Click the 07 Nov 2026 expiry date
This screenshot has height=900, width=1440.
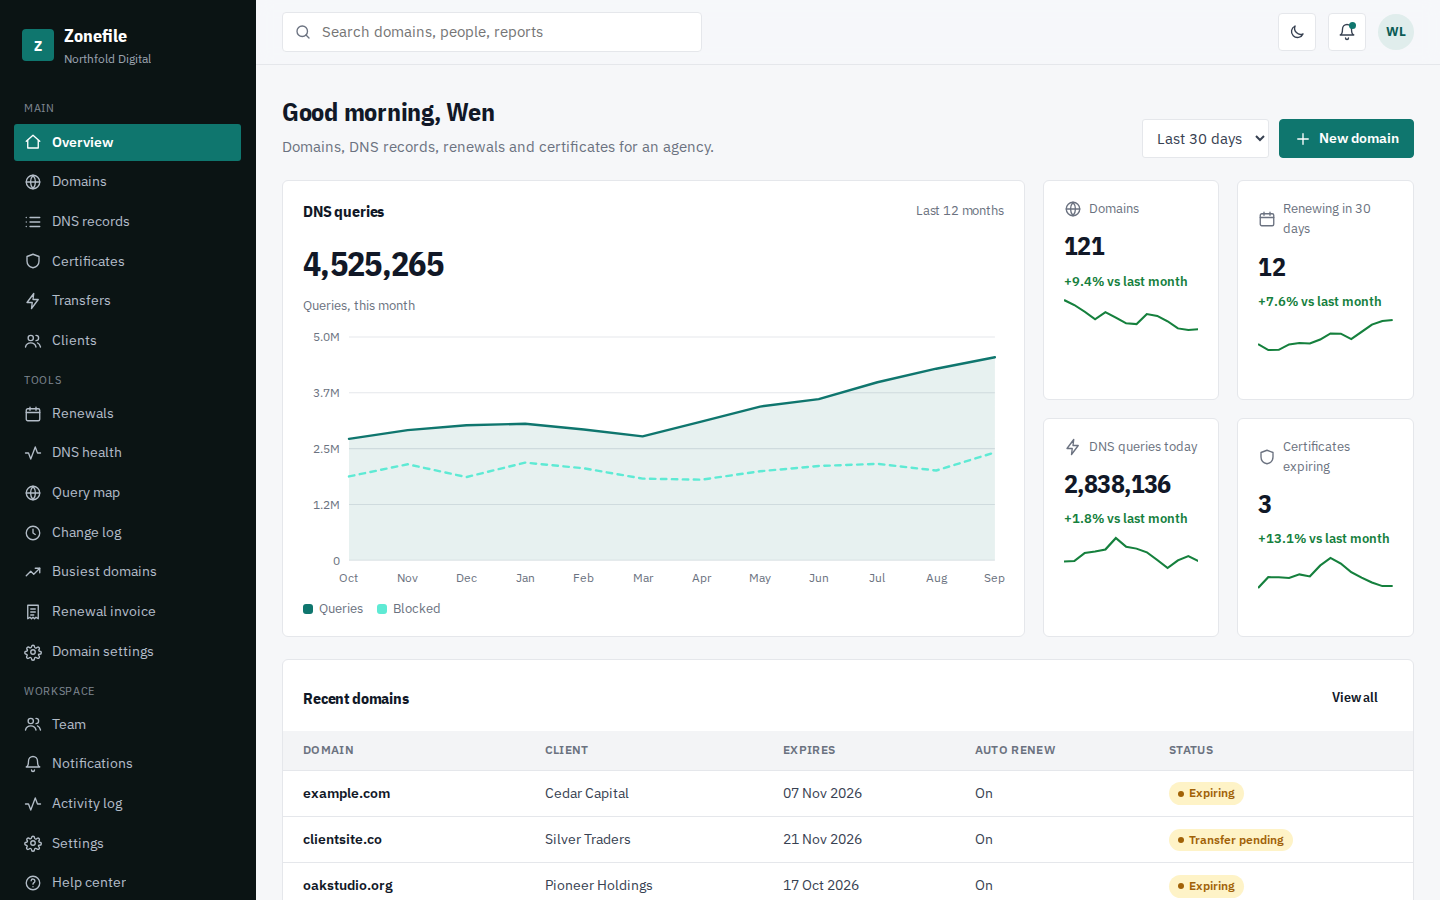822,794
